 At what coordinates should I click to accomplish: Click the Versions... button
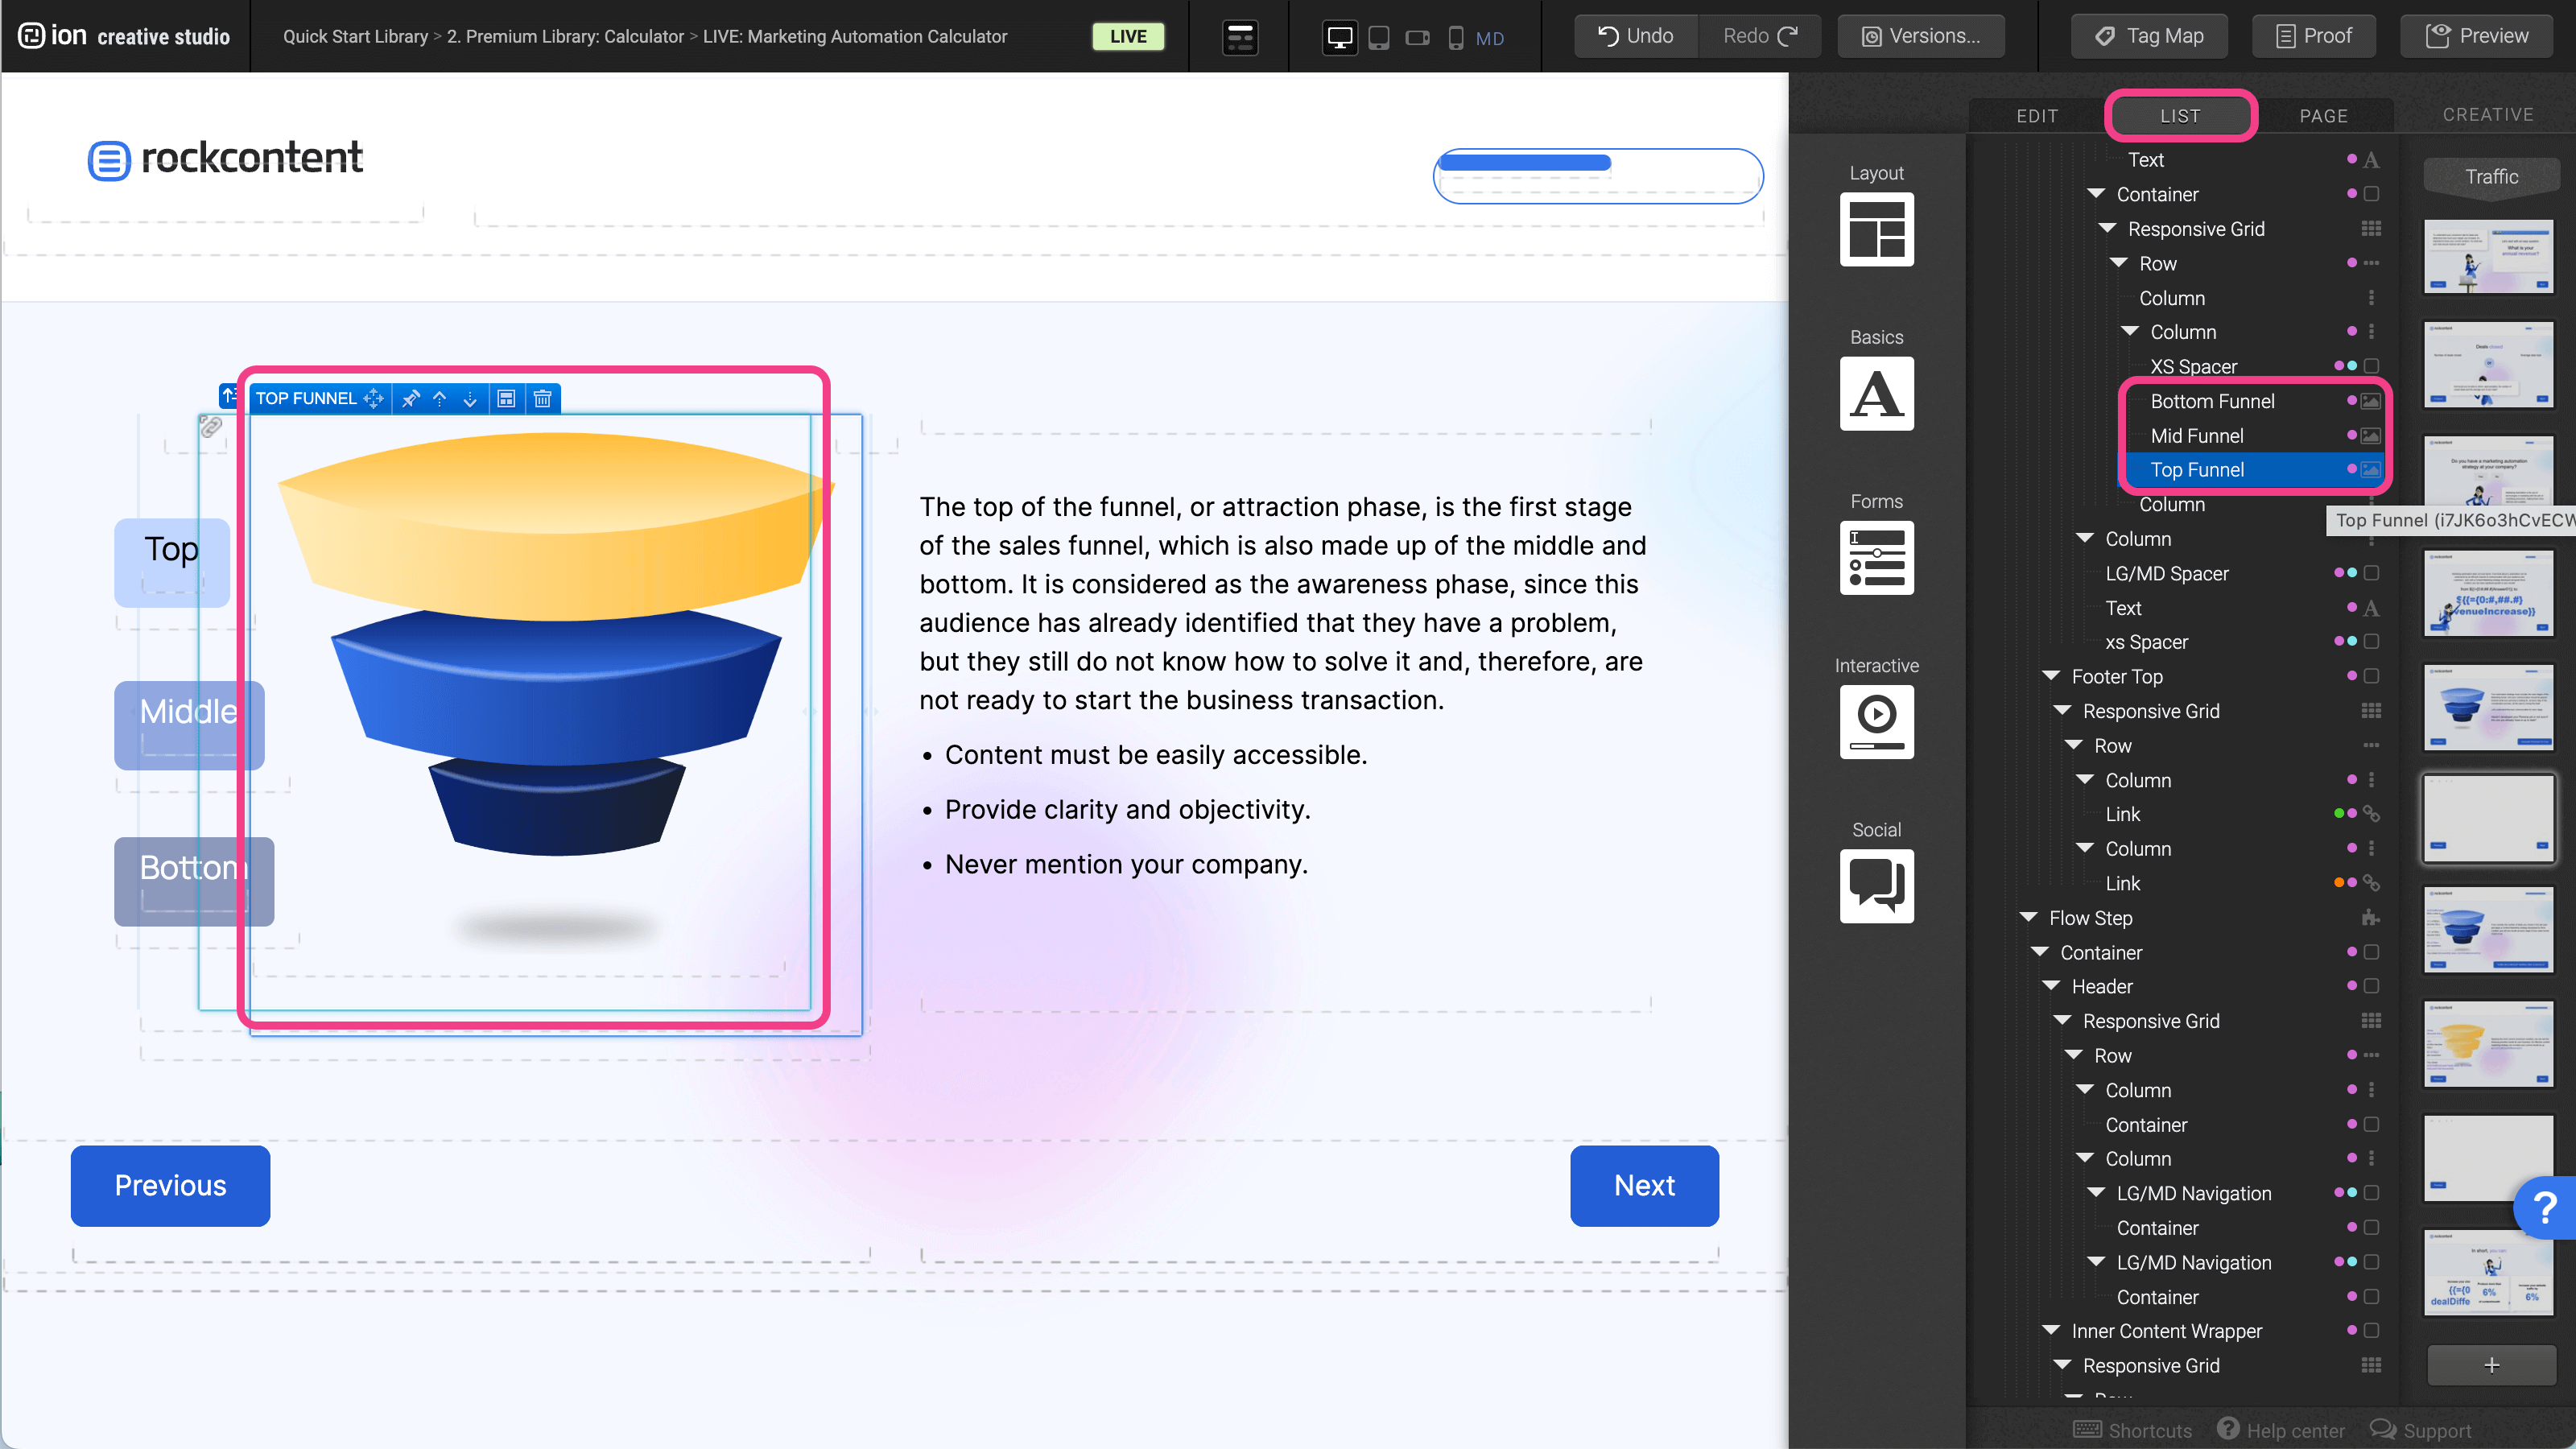tap(1921, 36)
